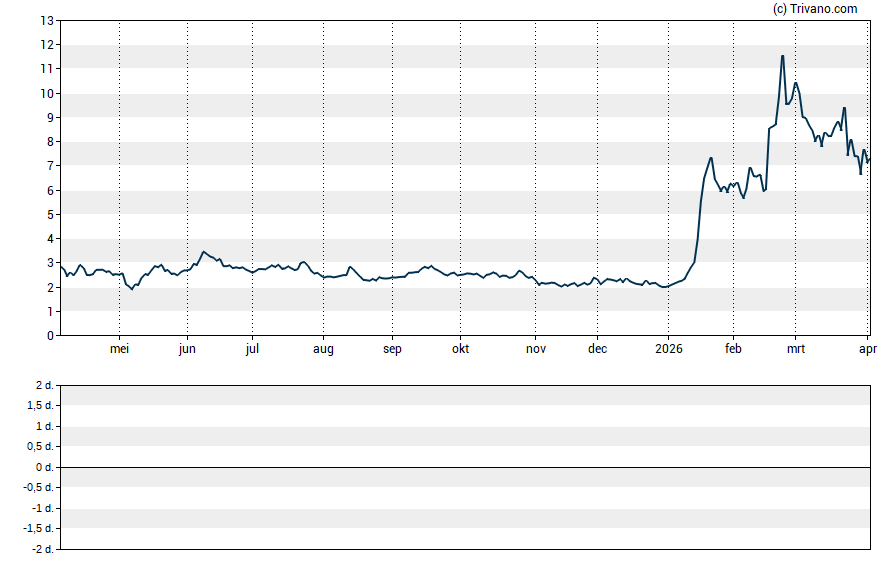Click the '-2 d.' label in lower chart
This screenshot has width=888, height=565.
click(42, 549)
